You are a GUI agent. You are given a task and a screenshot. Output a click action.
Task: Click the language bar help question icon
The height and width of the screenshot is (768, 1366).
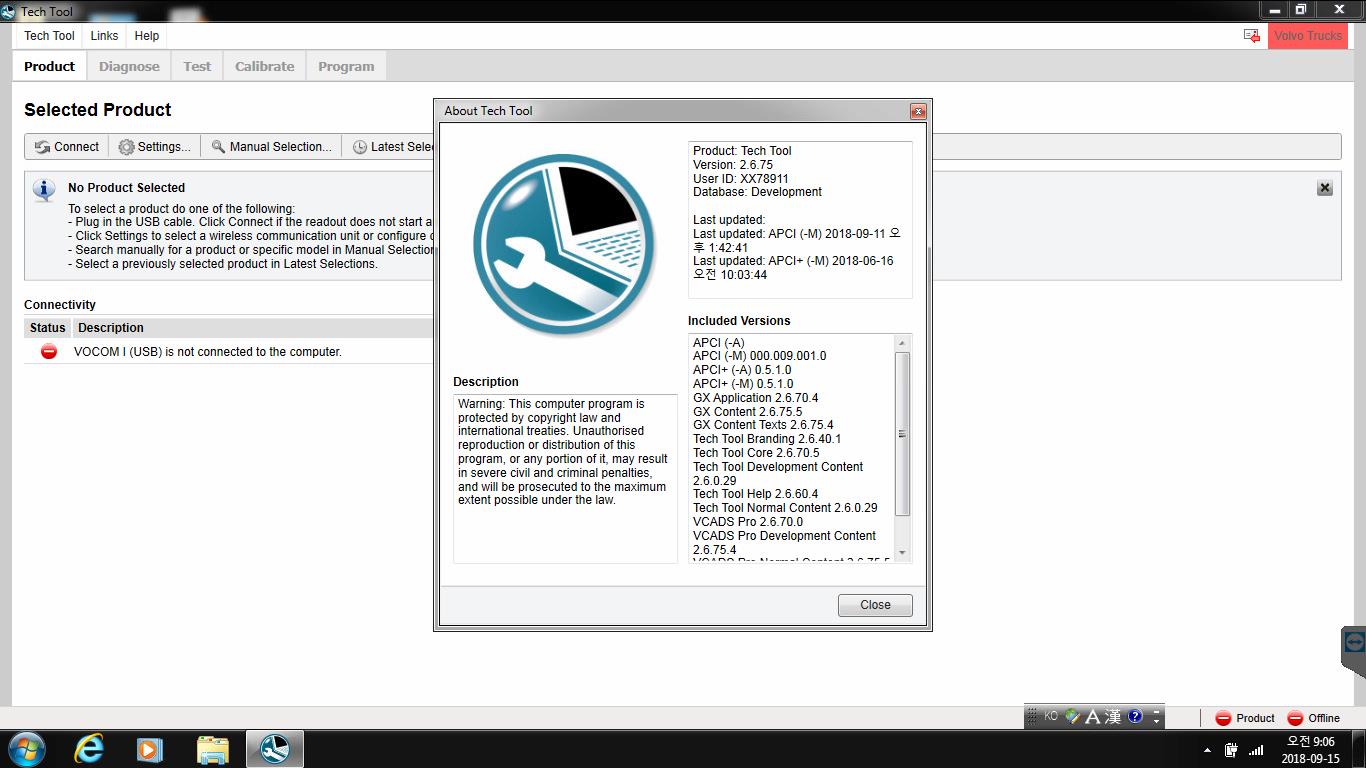tap(1135, 716)
